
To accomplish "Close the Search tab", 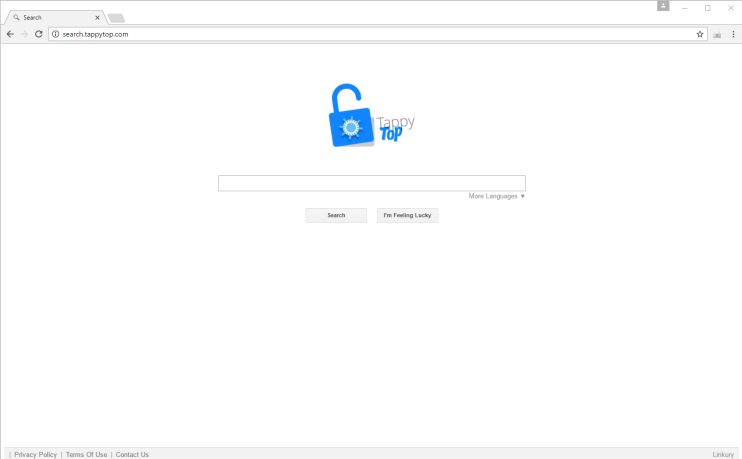I will click(97, 18).
